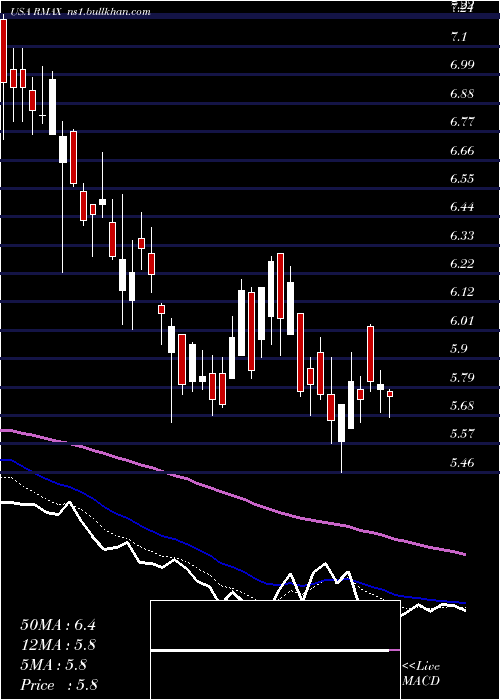500x700 pixels.
Task: Click the first tall red candle at top left
Action: 4,51
